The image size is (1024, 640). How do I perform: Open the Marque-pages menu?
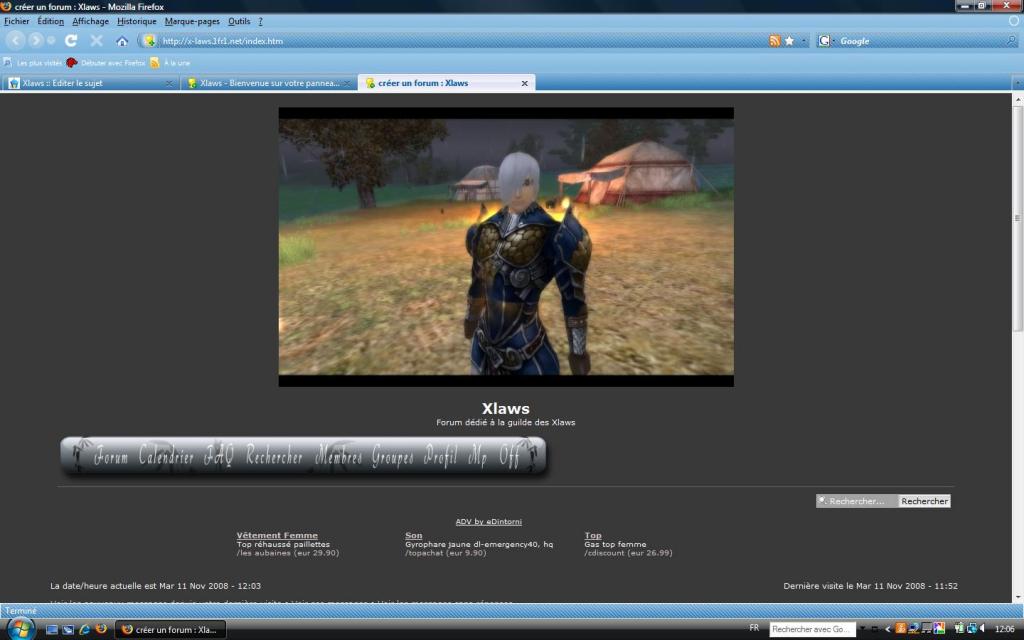tap(192, 22)
